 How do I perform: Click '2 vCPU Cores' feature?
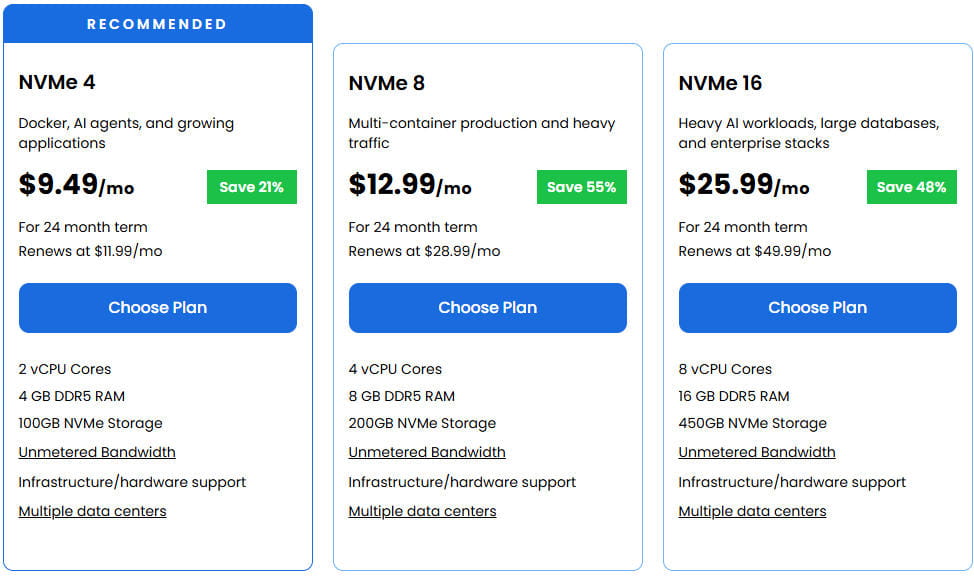tap(65, 369)
